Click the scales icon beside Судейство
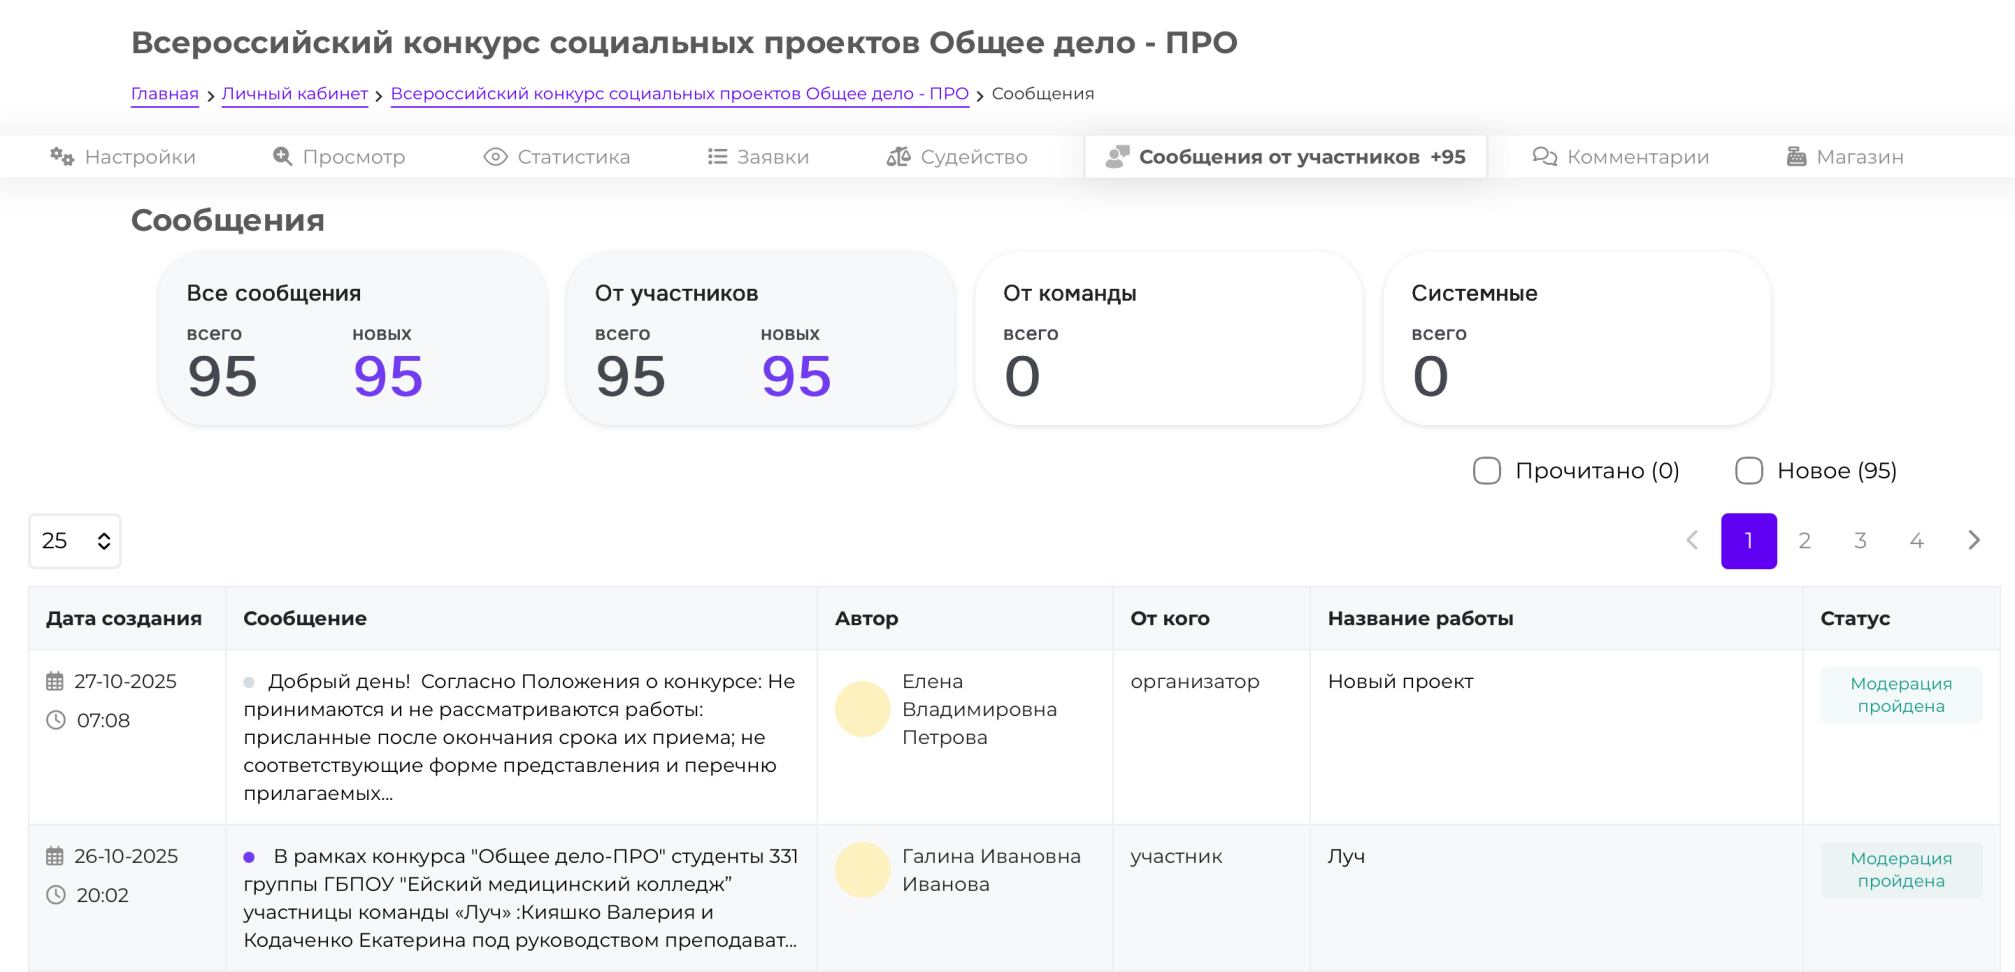 898,157
